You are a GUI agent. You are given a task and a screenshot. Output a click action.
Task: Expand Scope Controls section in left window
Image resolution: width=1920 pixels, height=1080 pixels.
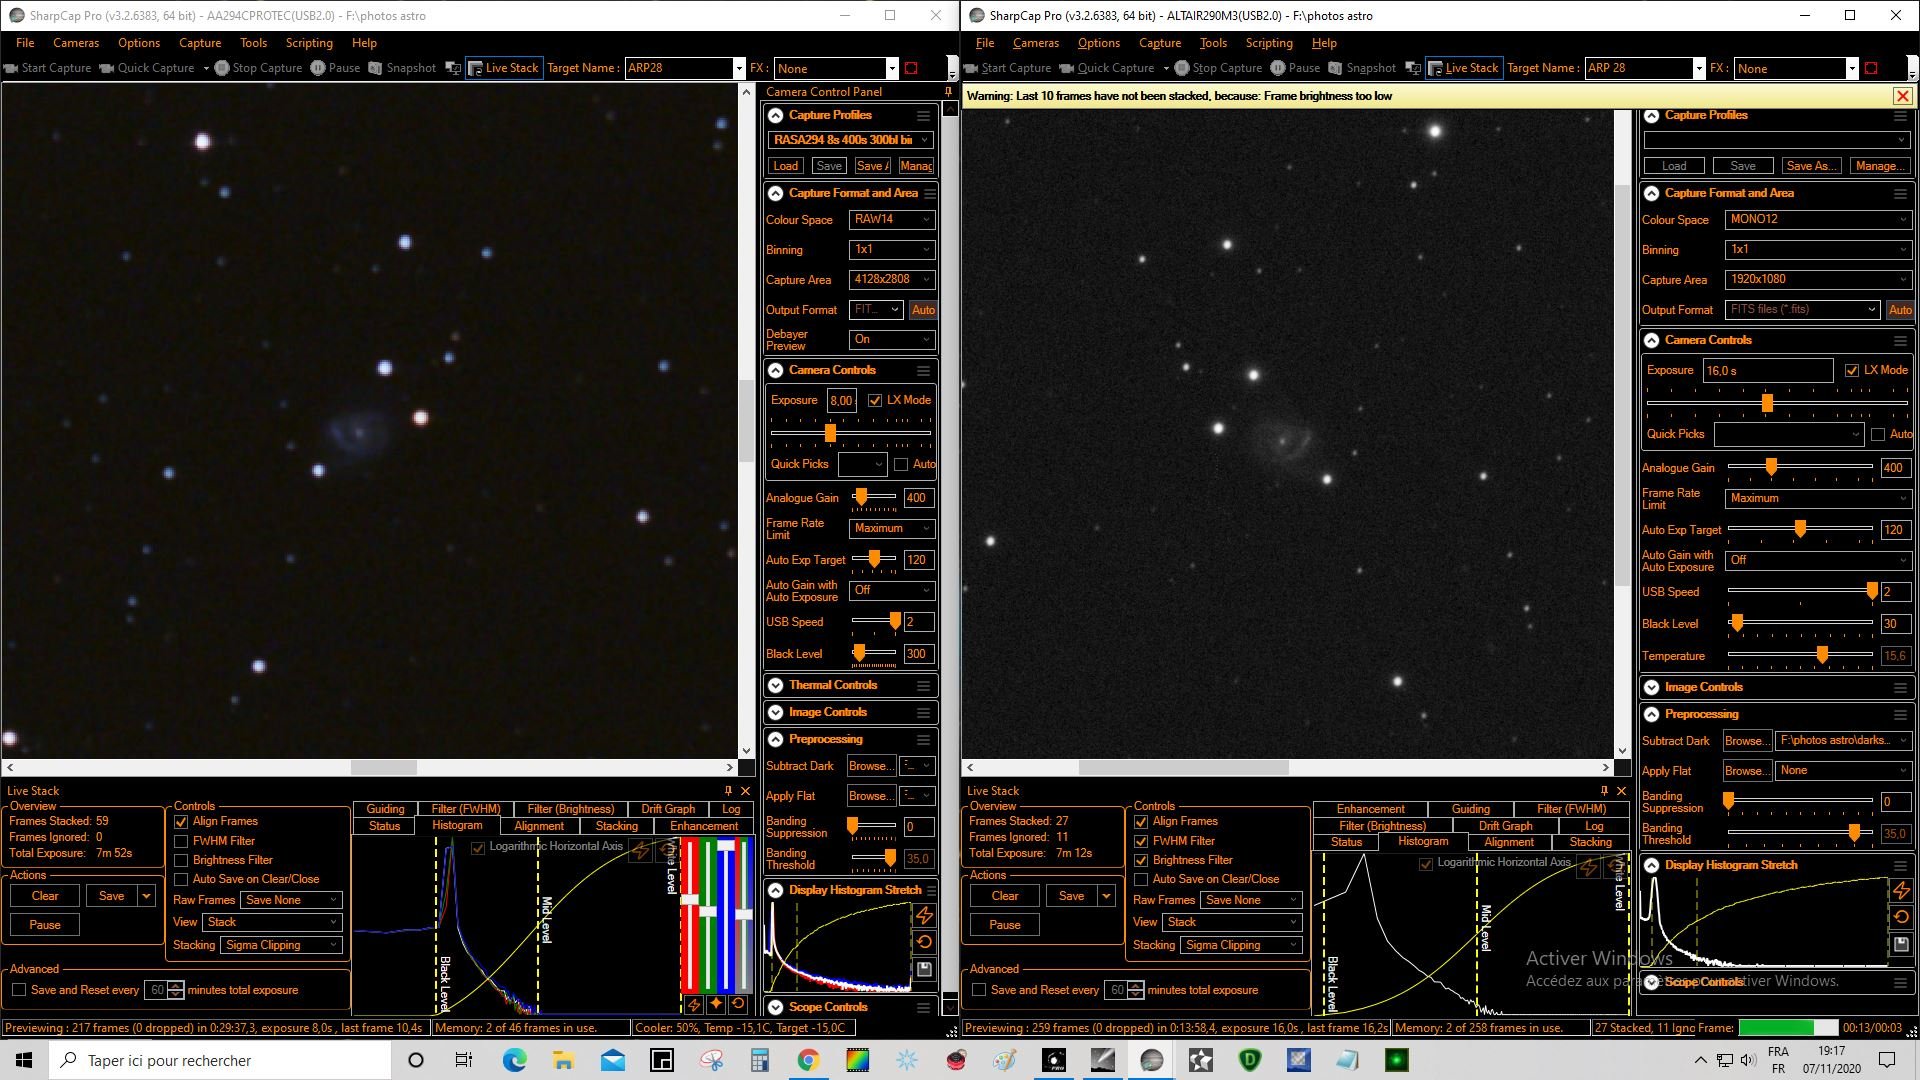point(776,1007)
